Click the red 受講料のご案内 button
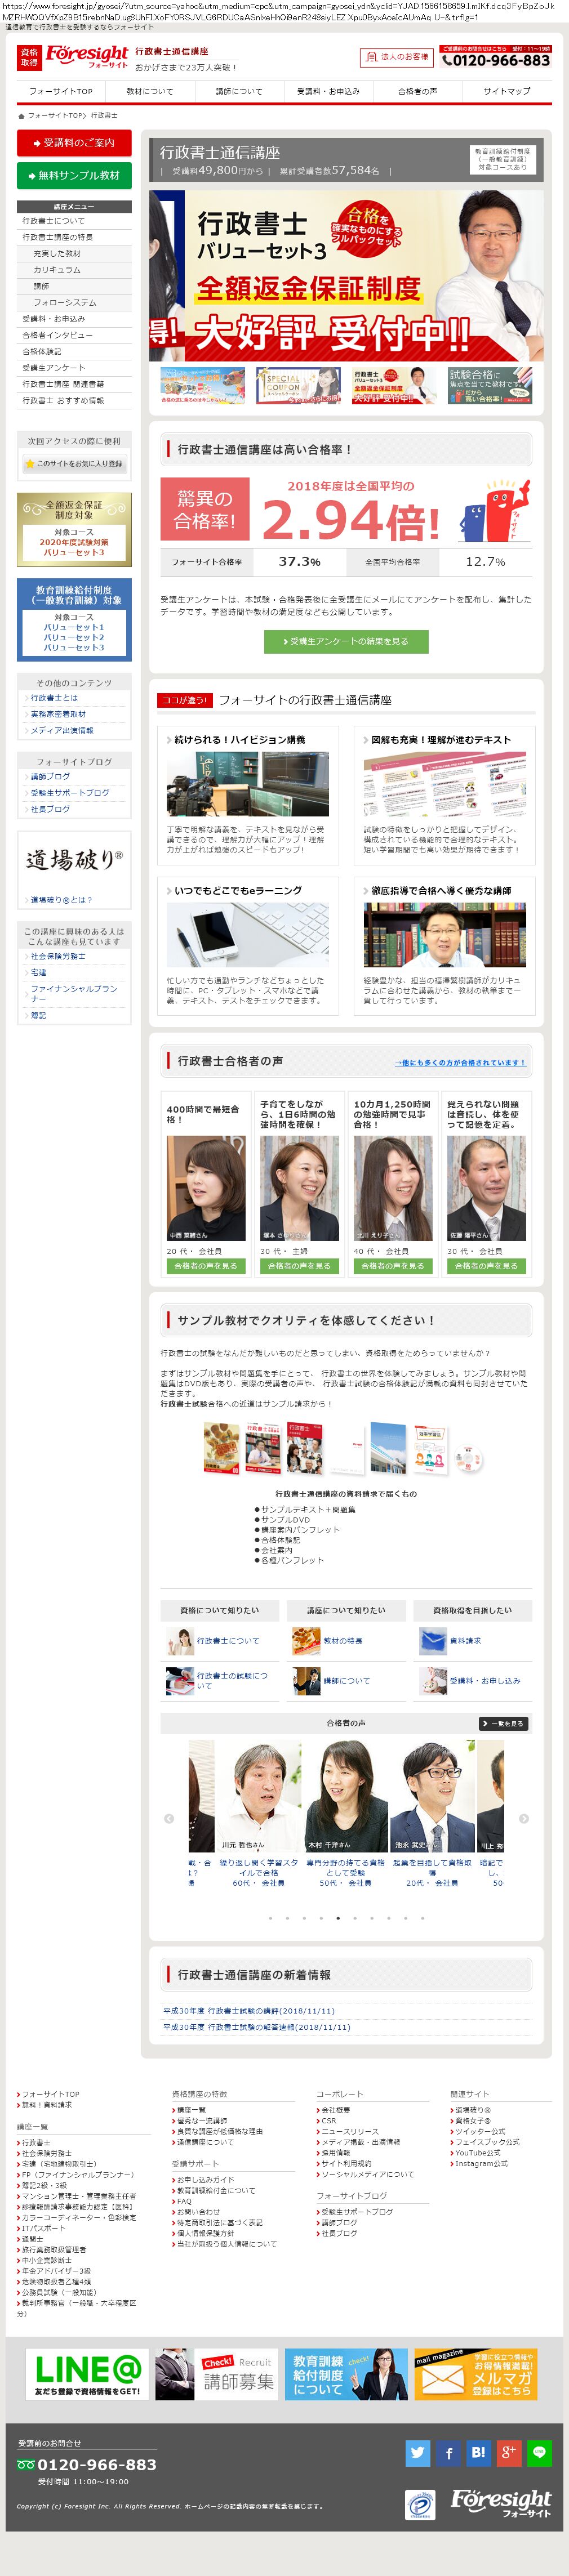 pos(74,143)
